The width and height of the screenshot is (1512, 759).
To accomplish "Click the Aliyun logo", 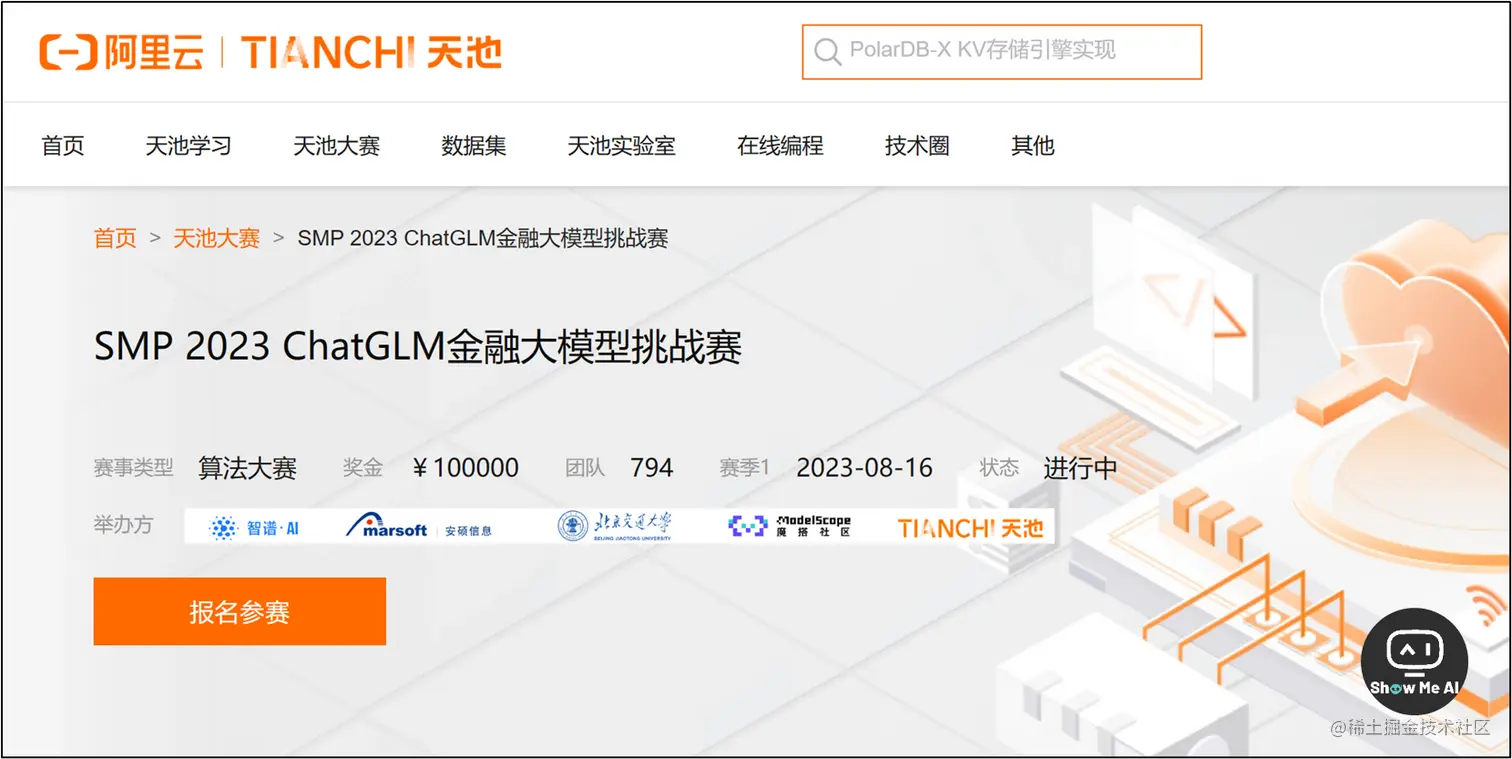I will [x=120, y=52].
